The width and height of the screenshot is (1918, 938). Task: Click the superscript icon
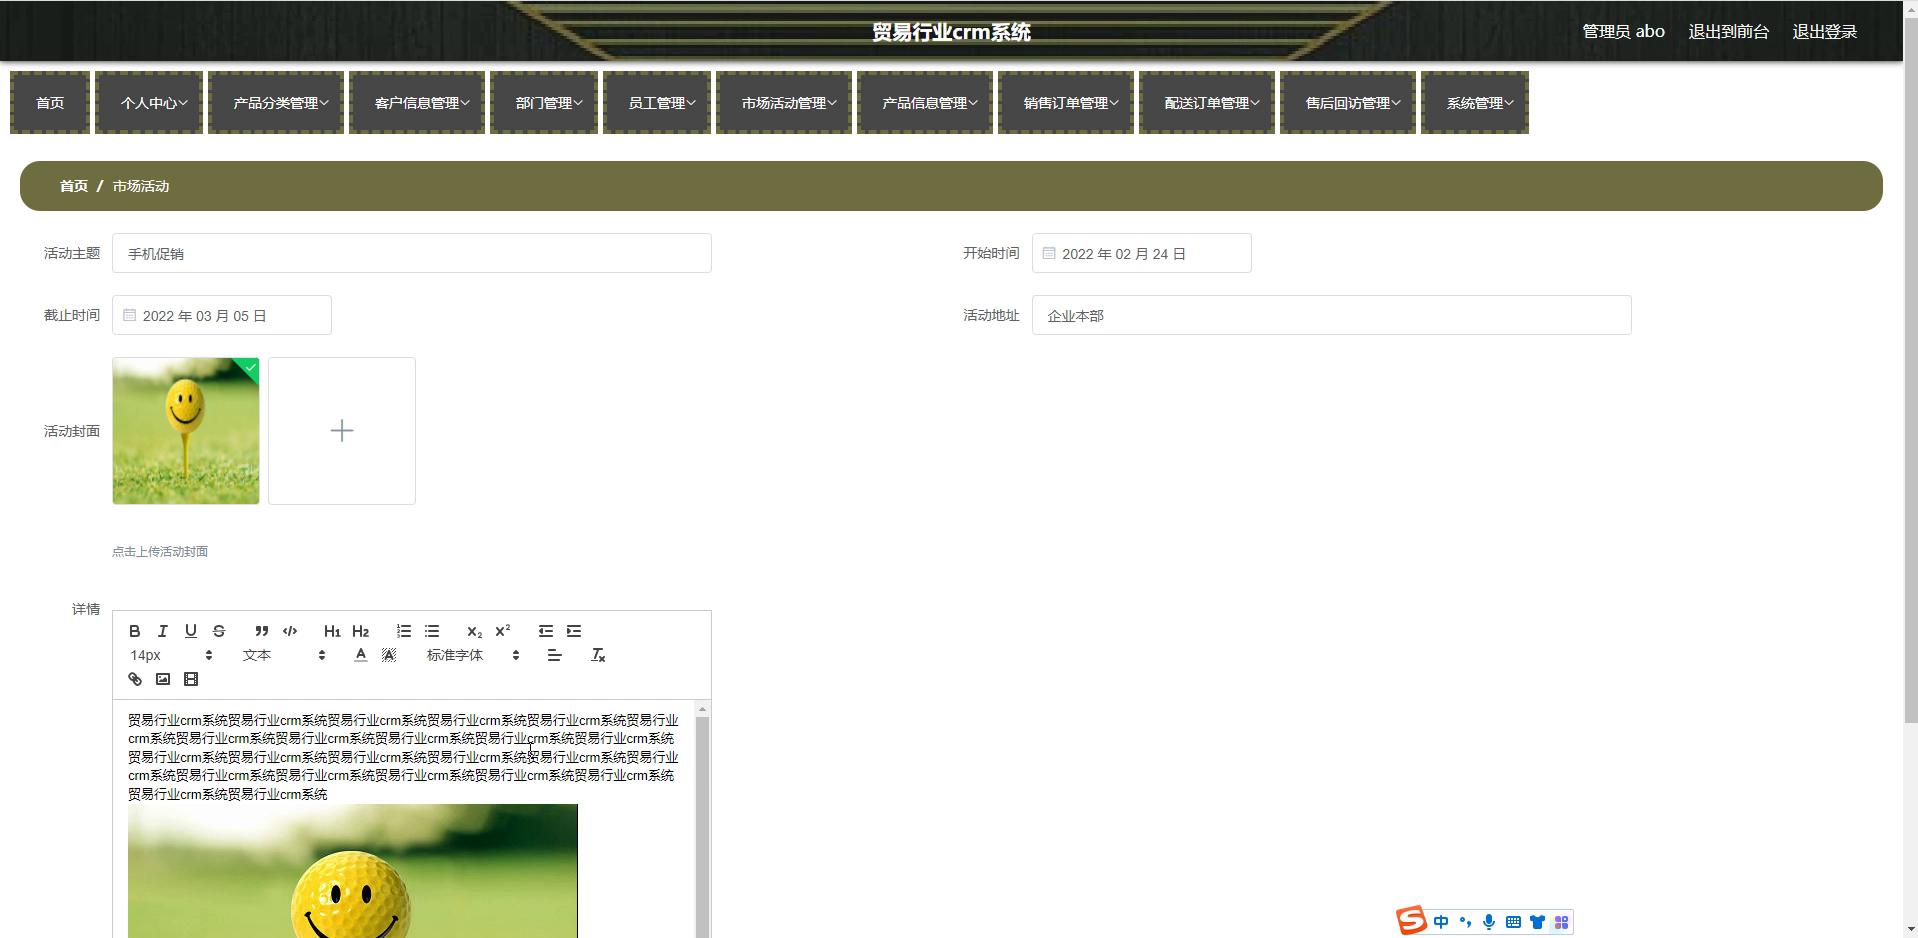pyautogui.click(x=503, y=631)
